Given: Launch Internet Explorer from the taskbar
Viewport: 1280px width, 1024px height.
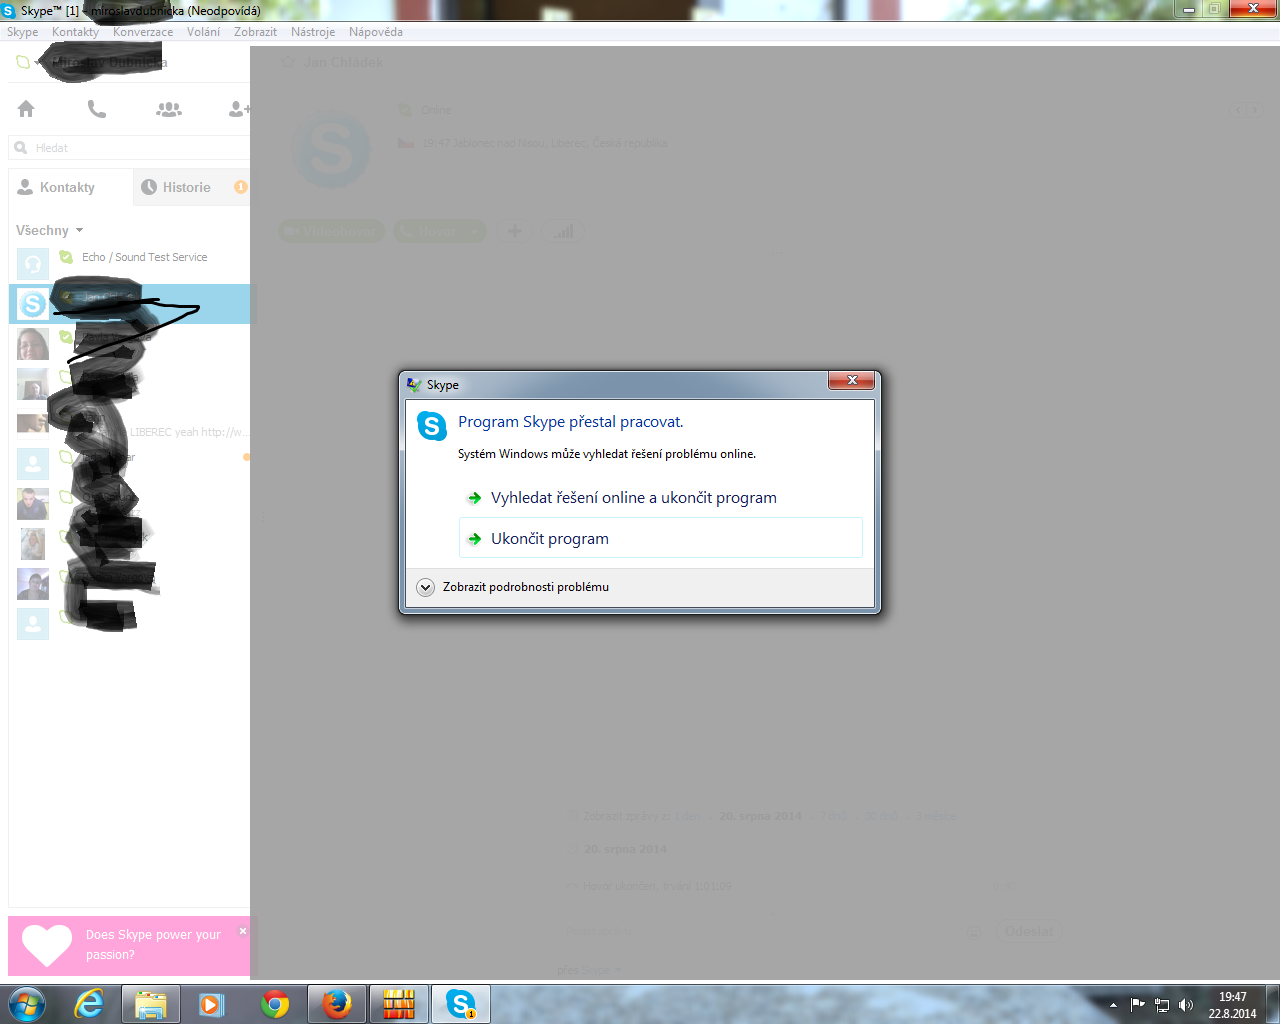Looking at the screenshot, I should point(90,1003).
